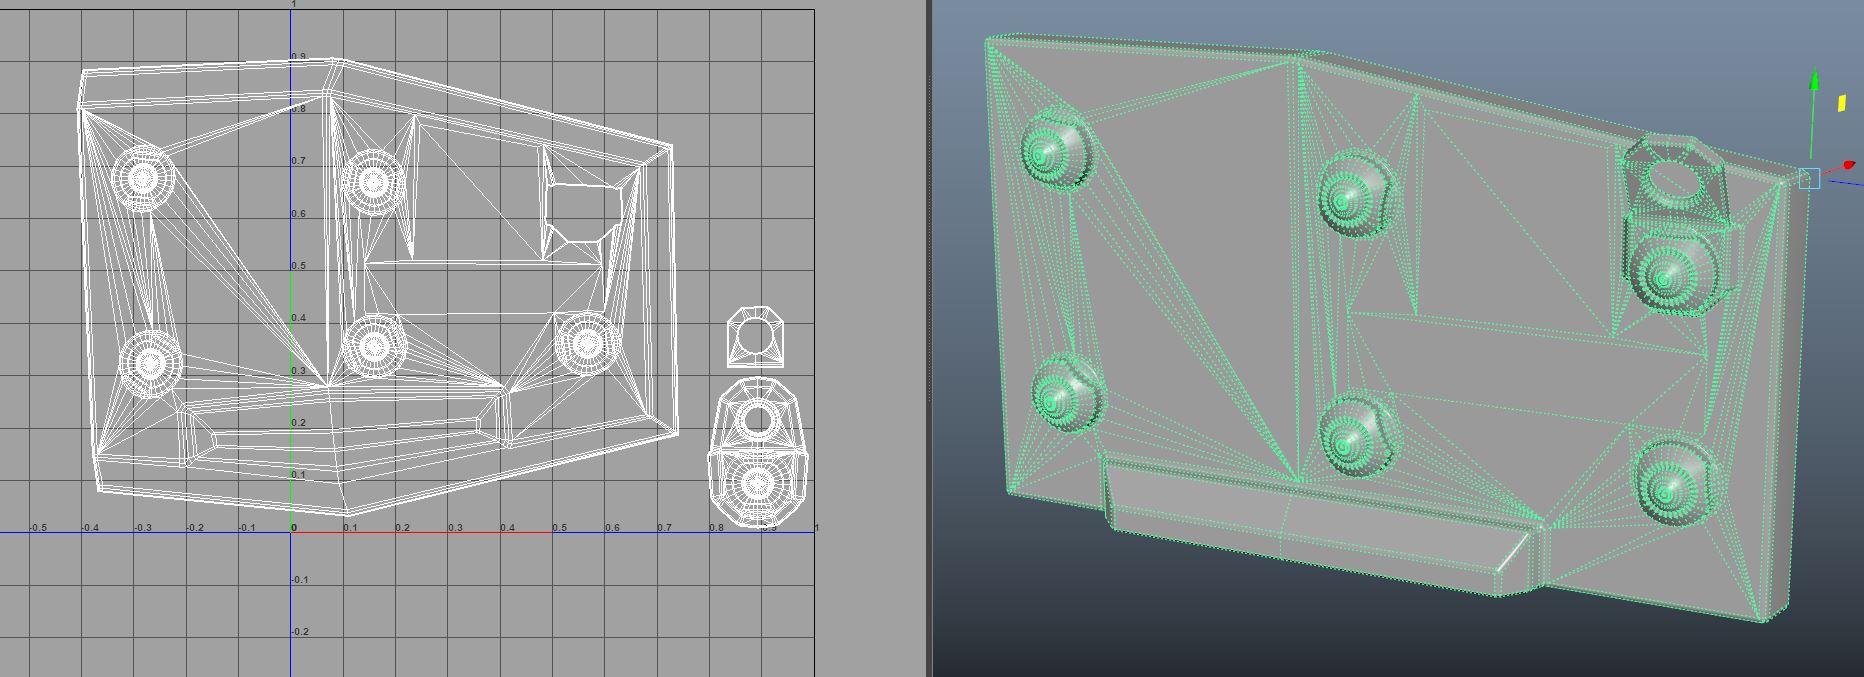Click the "0.5" label on the horizontal U axis

(x=559, y=527)
